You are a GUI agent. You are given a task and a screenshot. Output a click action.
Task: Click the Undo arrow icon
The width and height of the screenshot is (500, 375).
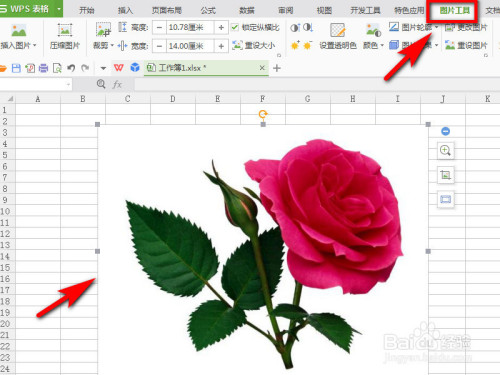tap(71, 68)
